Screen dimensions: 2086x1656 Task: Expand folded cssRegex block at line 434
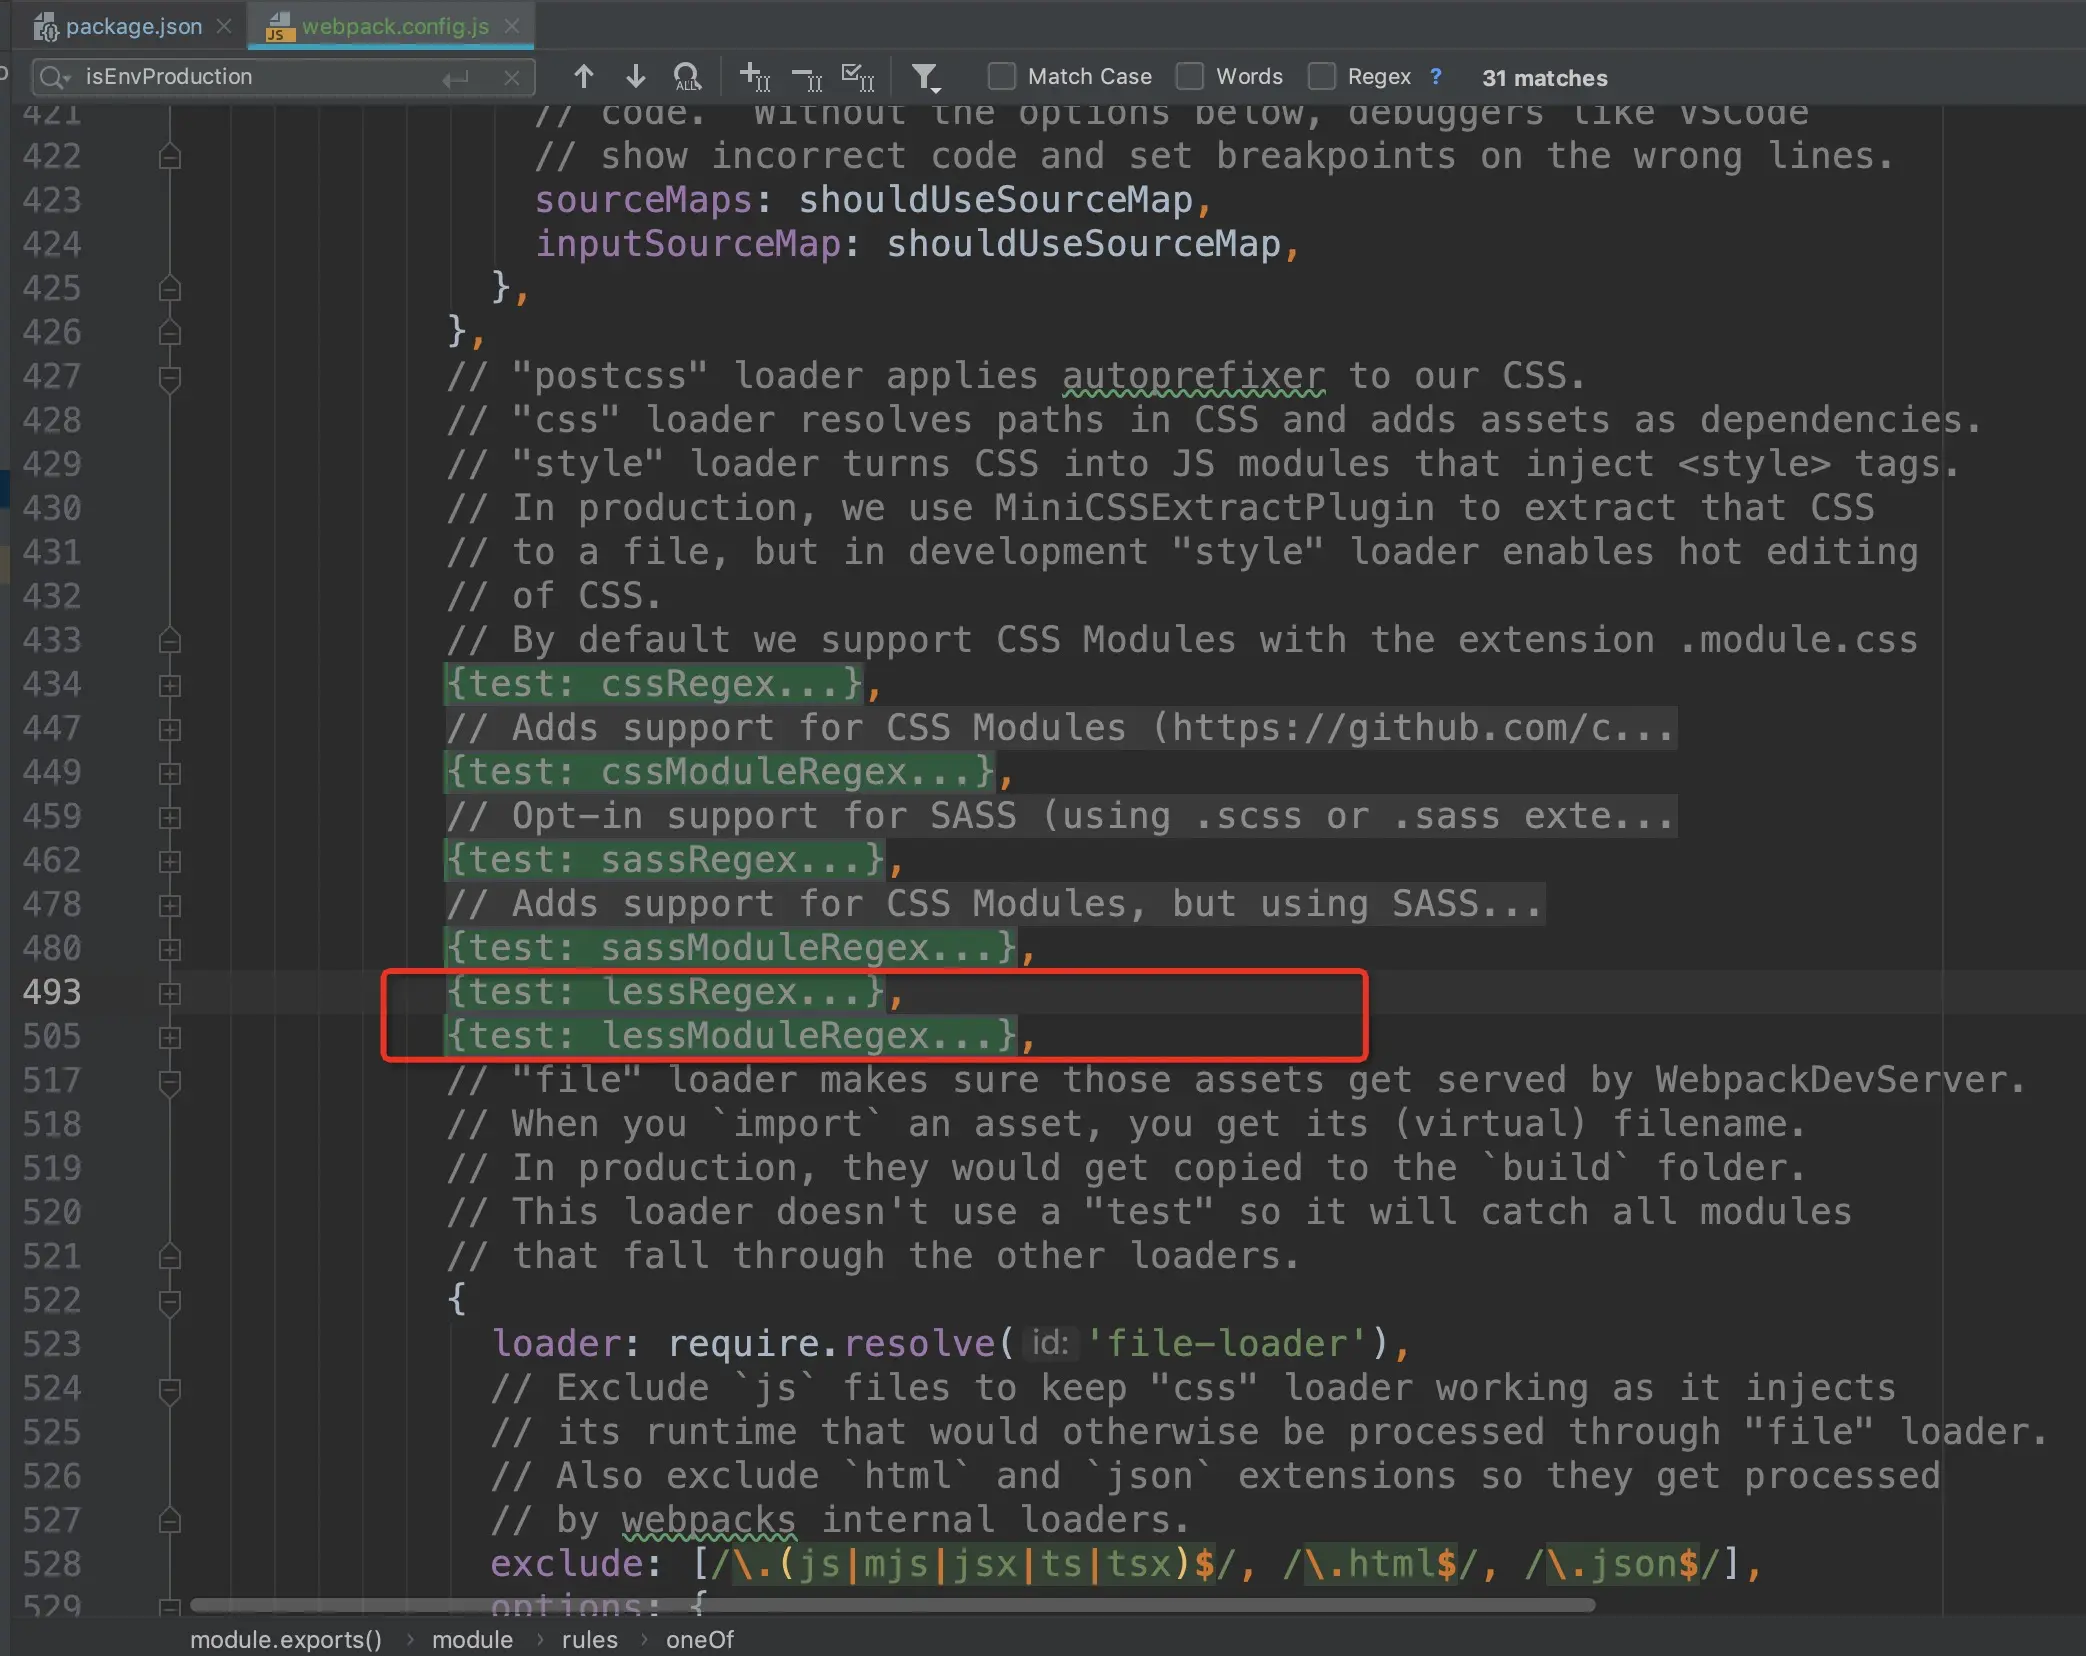pyautogui.click(x=170, y=685)
